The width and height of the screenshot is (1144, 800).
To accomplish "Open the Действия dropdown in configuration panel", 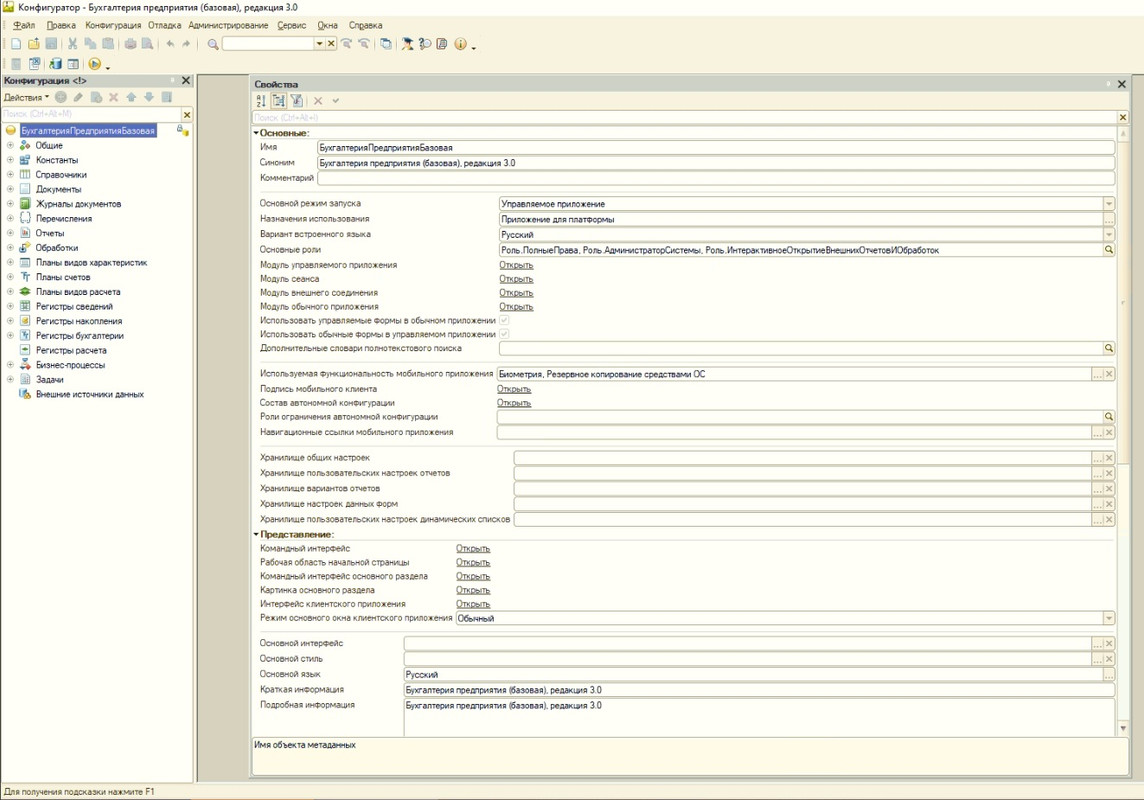I will pos(26,97).
